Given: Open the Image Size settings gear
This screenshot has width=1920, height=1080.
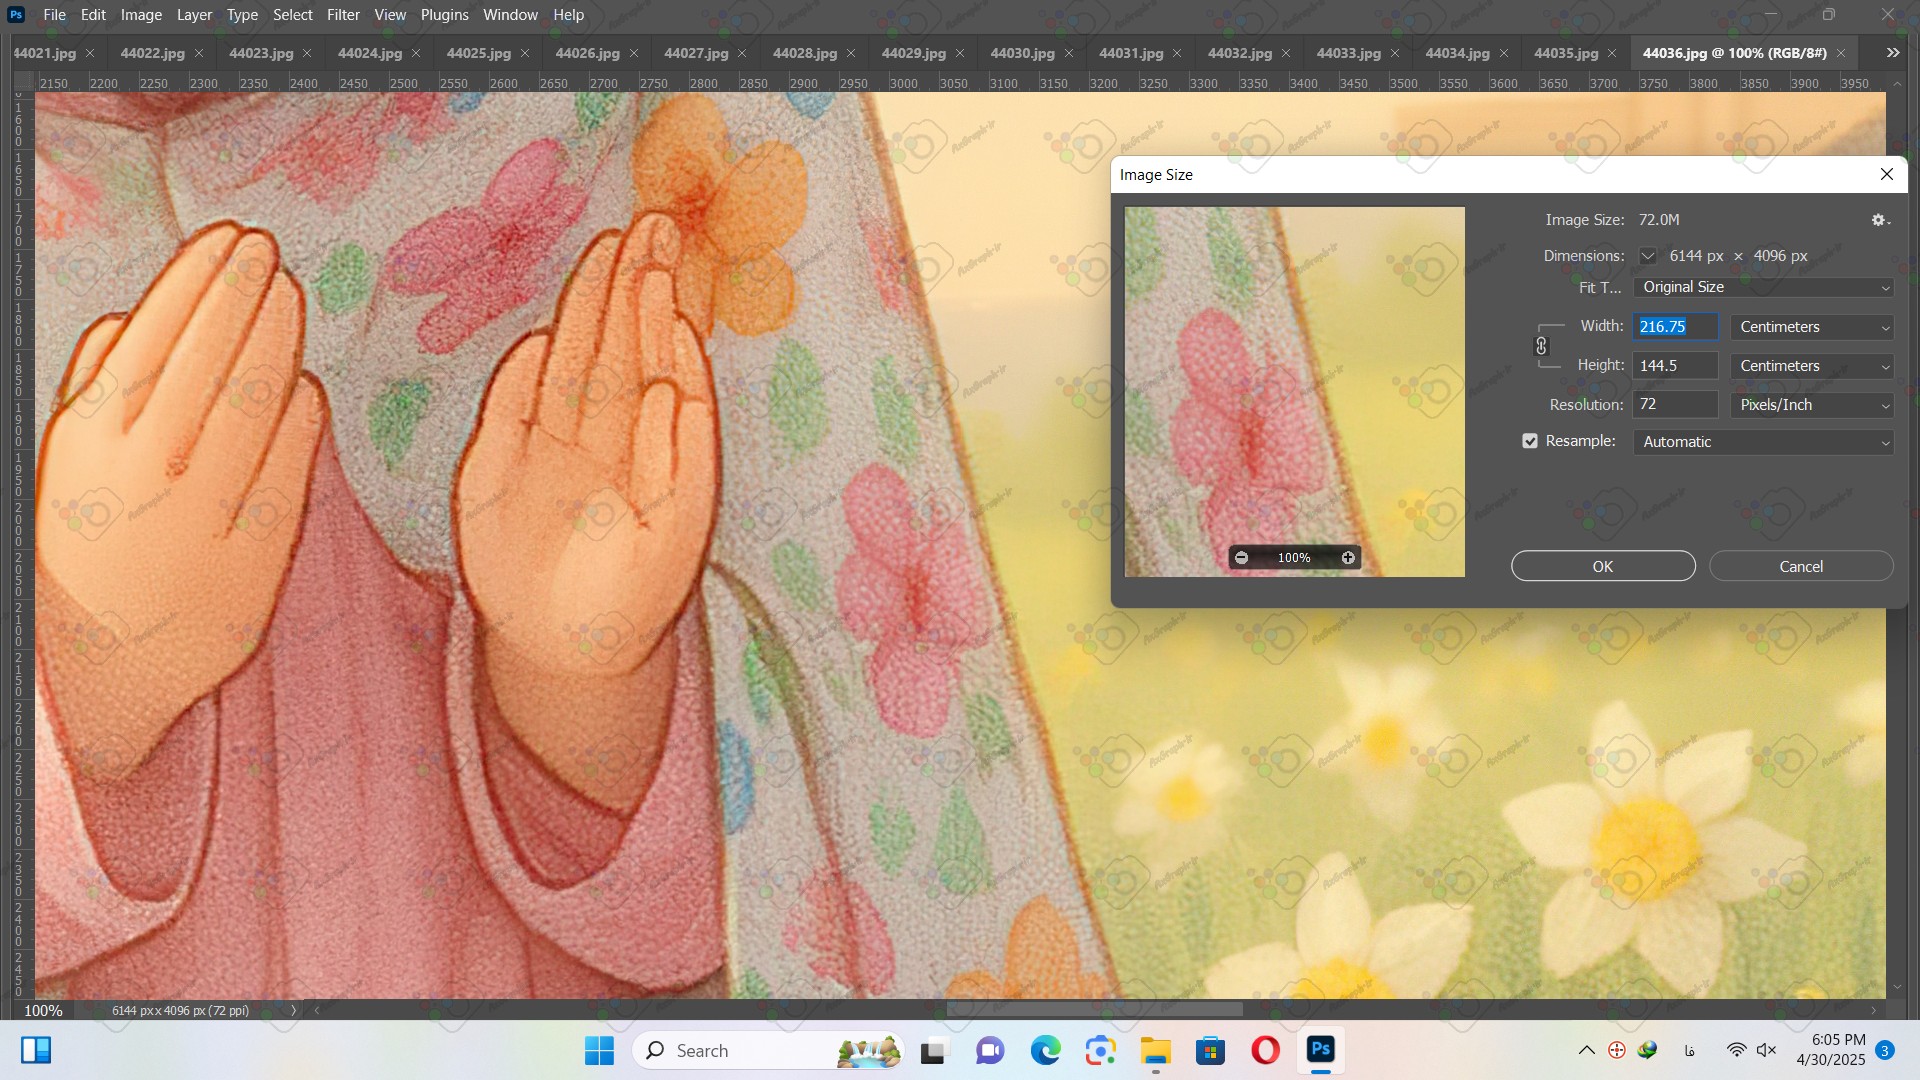Looking at the screenshot, I should [1880, 220].
